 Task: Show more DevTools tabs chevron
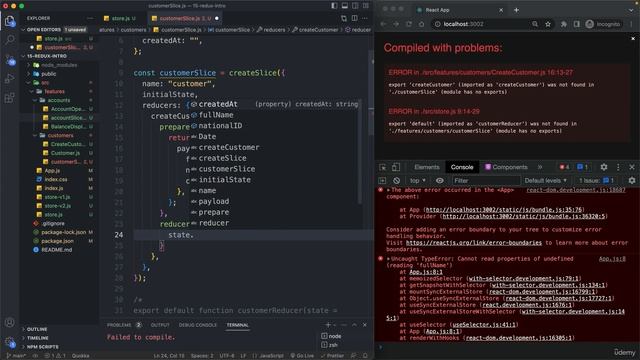coord(540,167)
